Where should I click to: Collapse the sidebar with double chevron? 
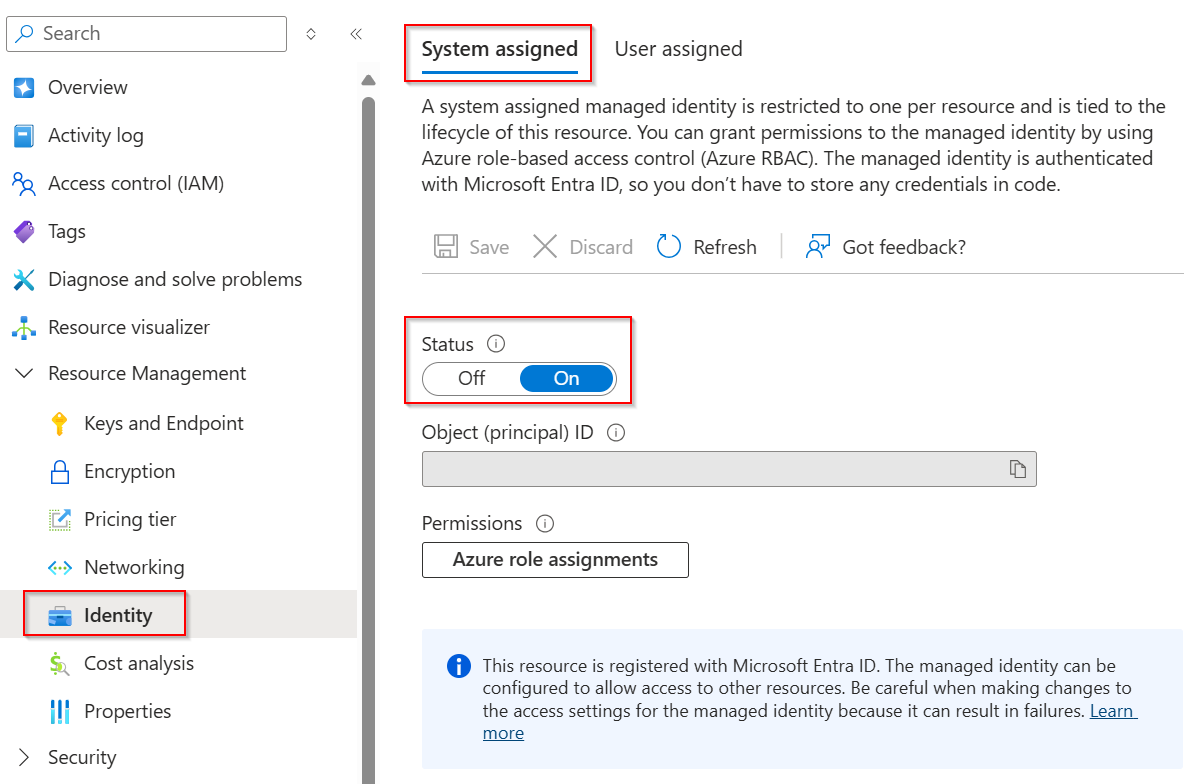[x=356, y=34]
